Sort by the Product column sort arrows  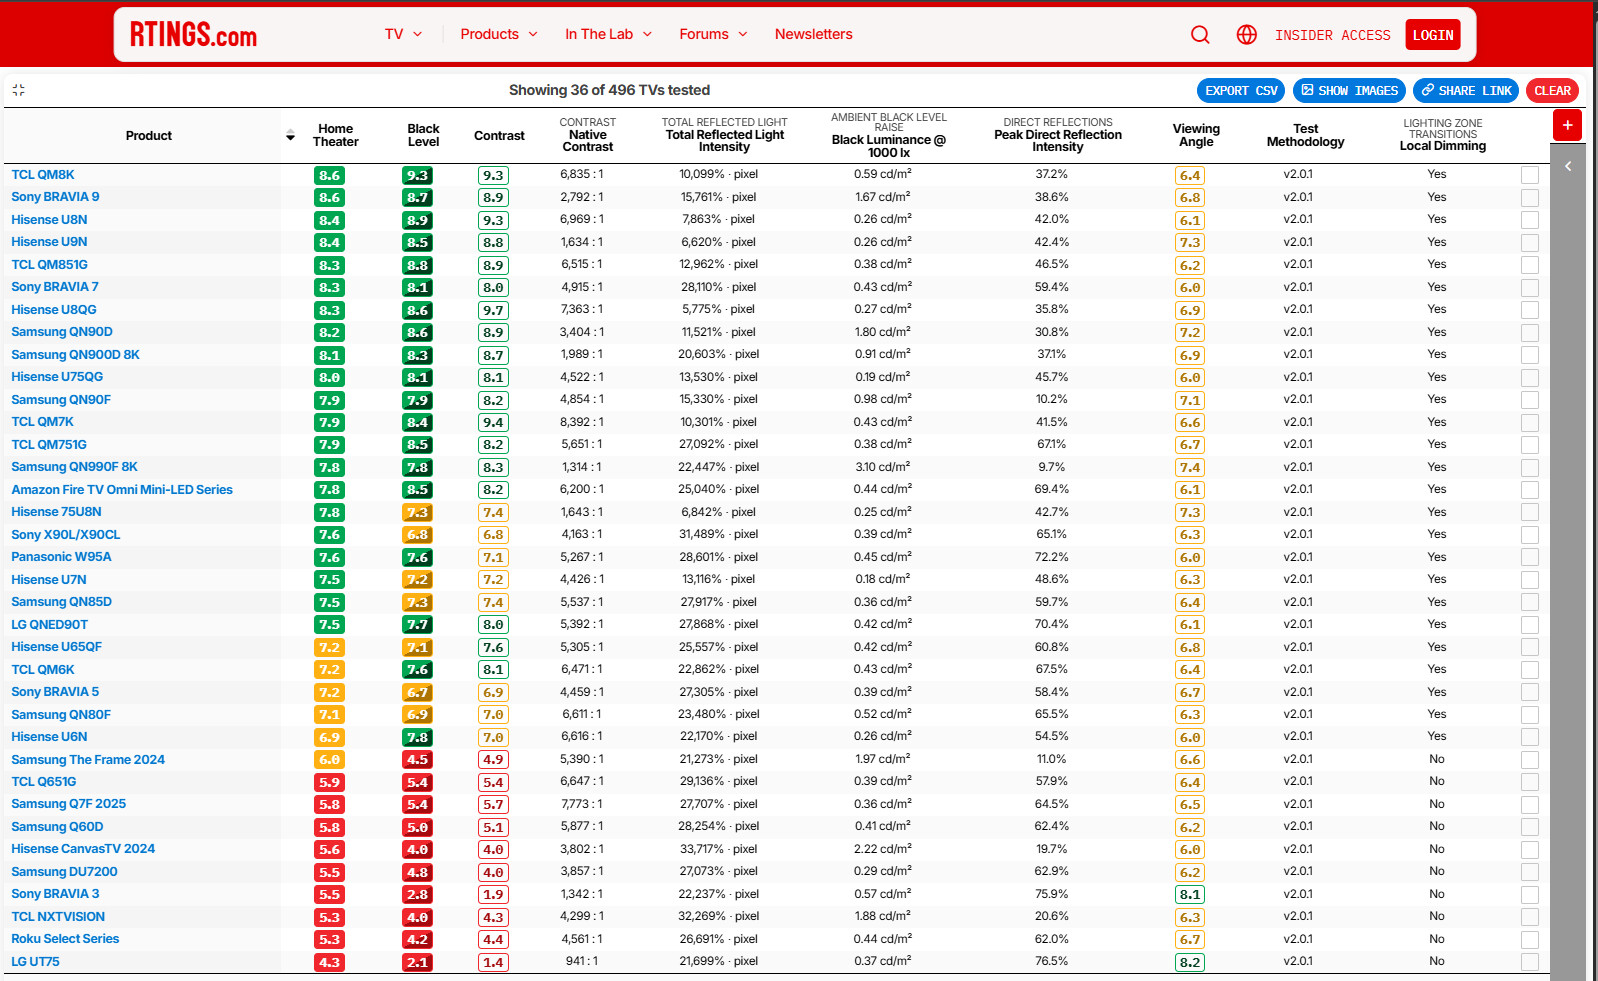[x=290, y=135]
